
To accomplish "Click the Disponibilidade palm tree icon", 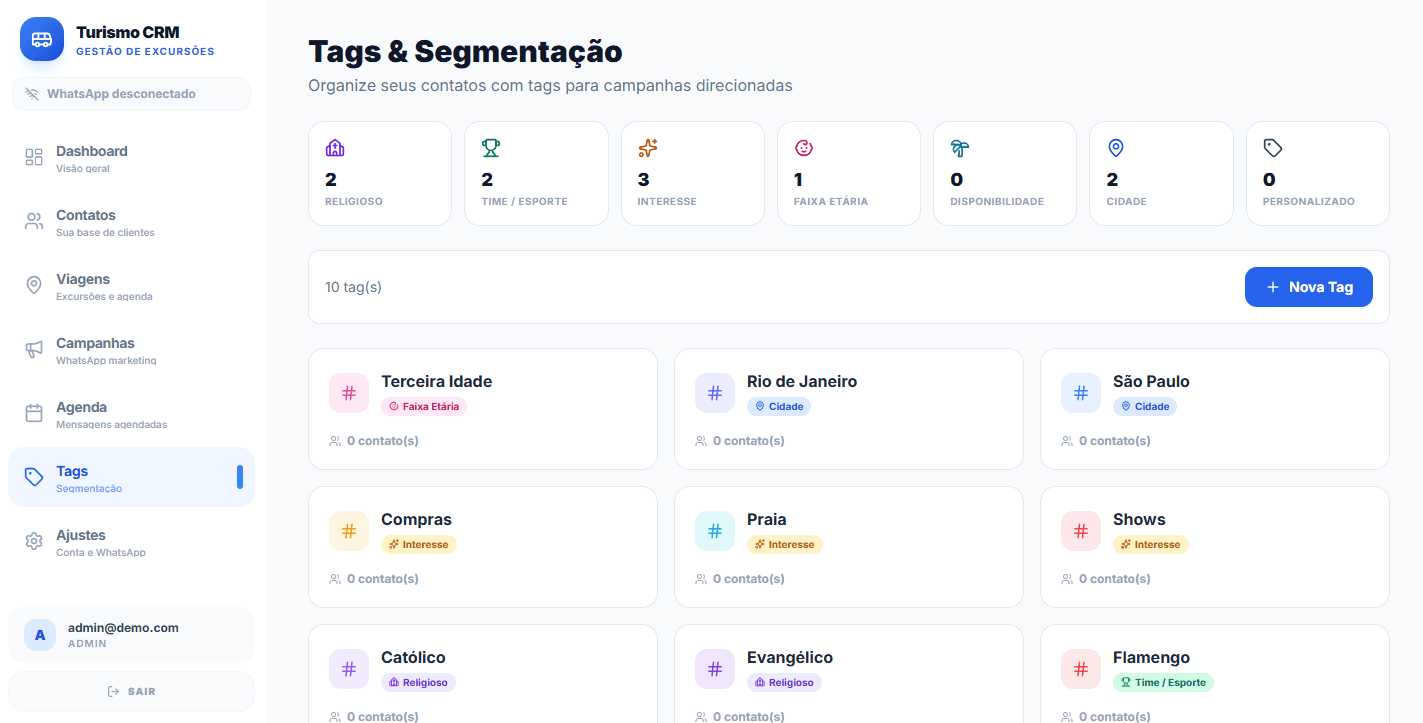I will pos(958,147).
